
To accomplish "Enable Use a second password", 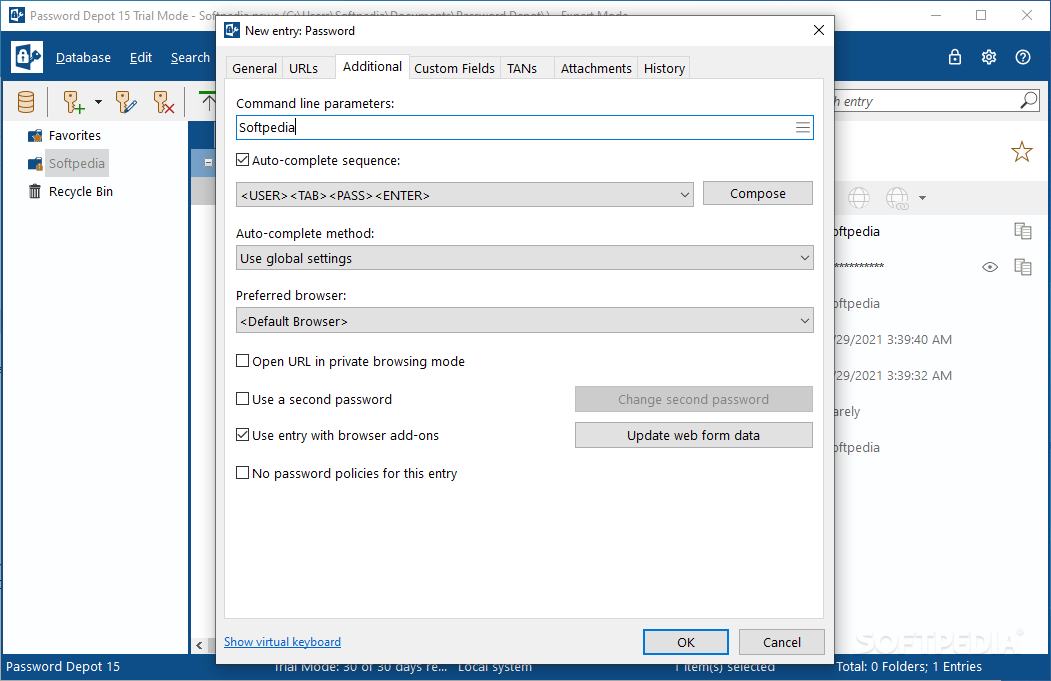I will pyautogui.click(x=243, y=399).
